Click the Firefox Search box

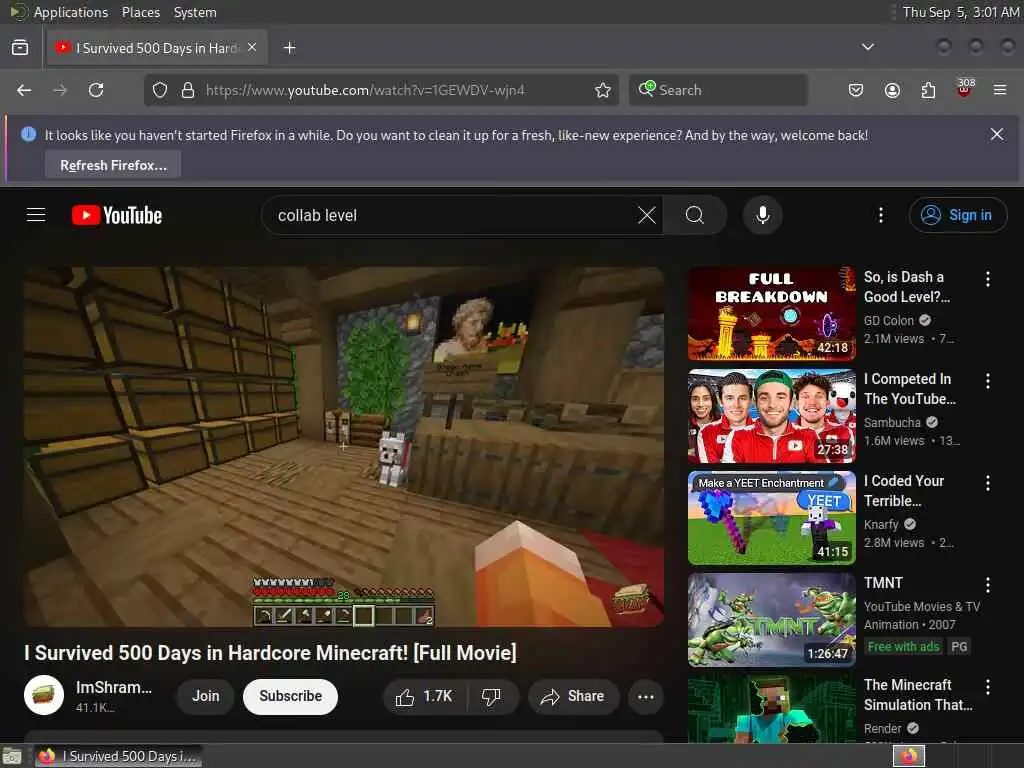pyautogui.click(x=718, y=90)
